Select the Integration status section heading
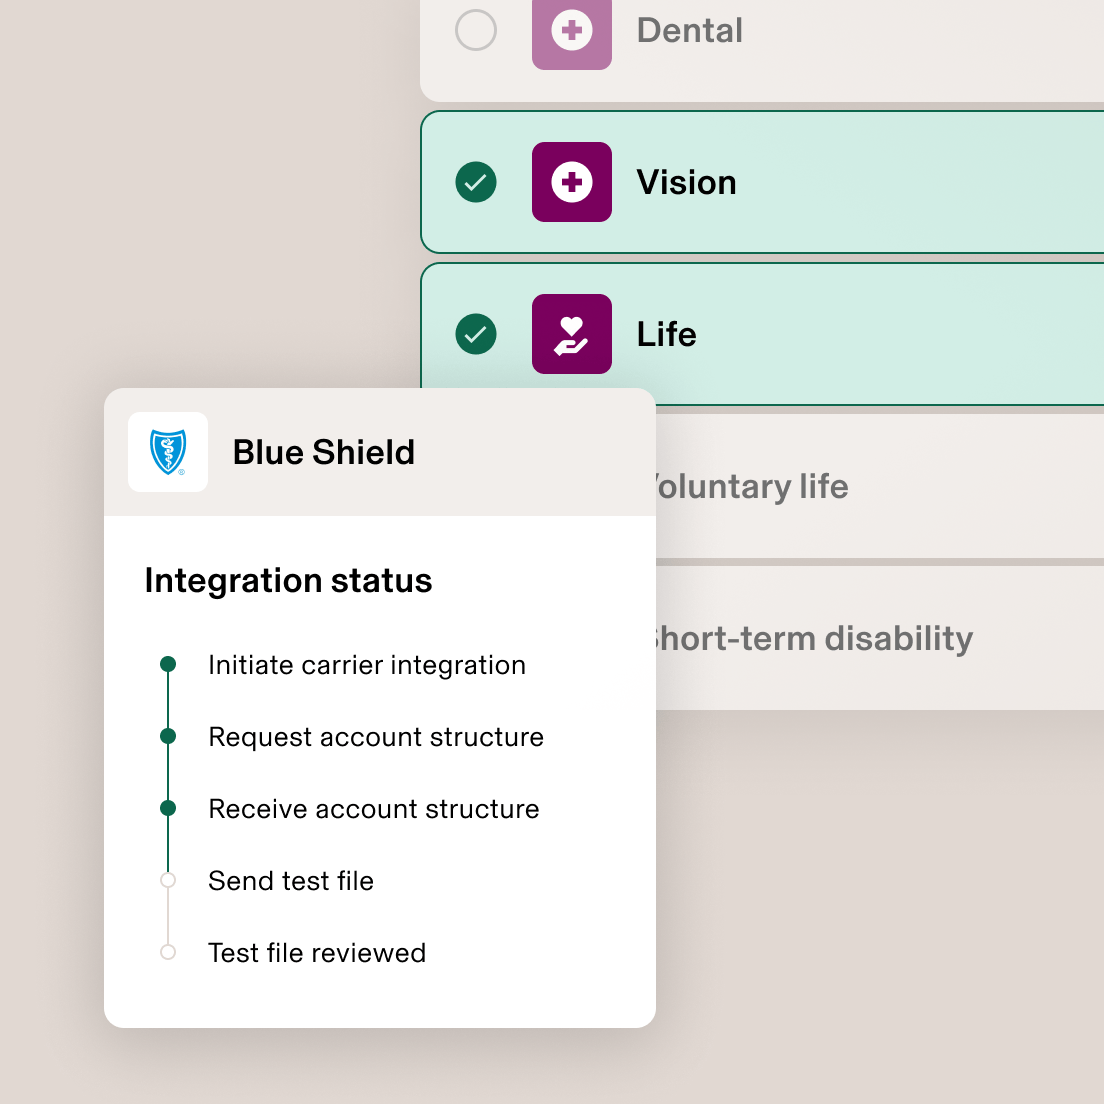Screen dimensions: 1104x1104 [x=288, y=580]
